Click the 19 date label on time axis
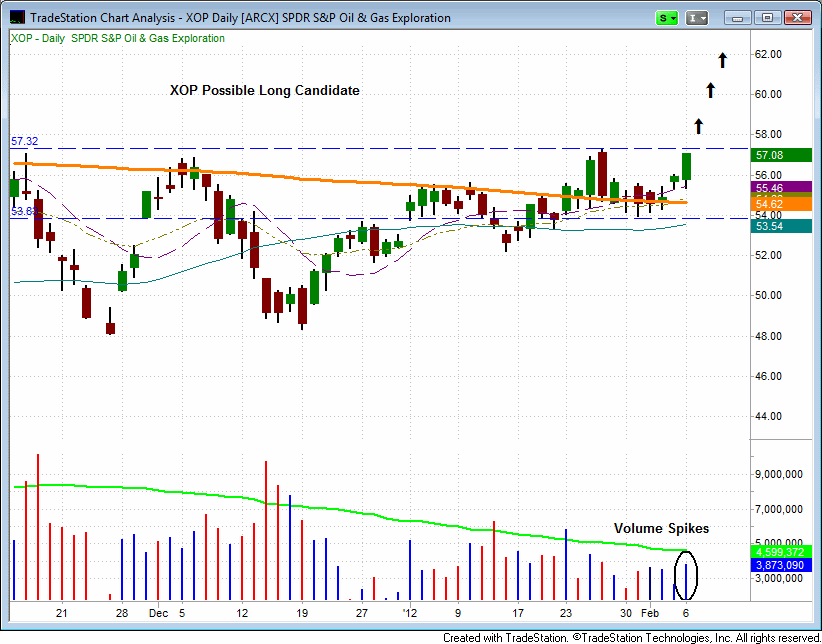This screenshot has width=822, height=644. point(301,613)
